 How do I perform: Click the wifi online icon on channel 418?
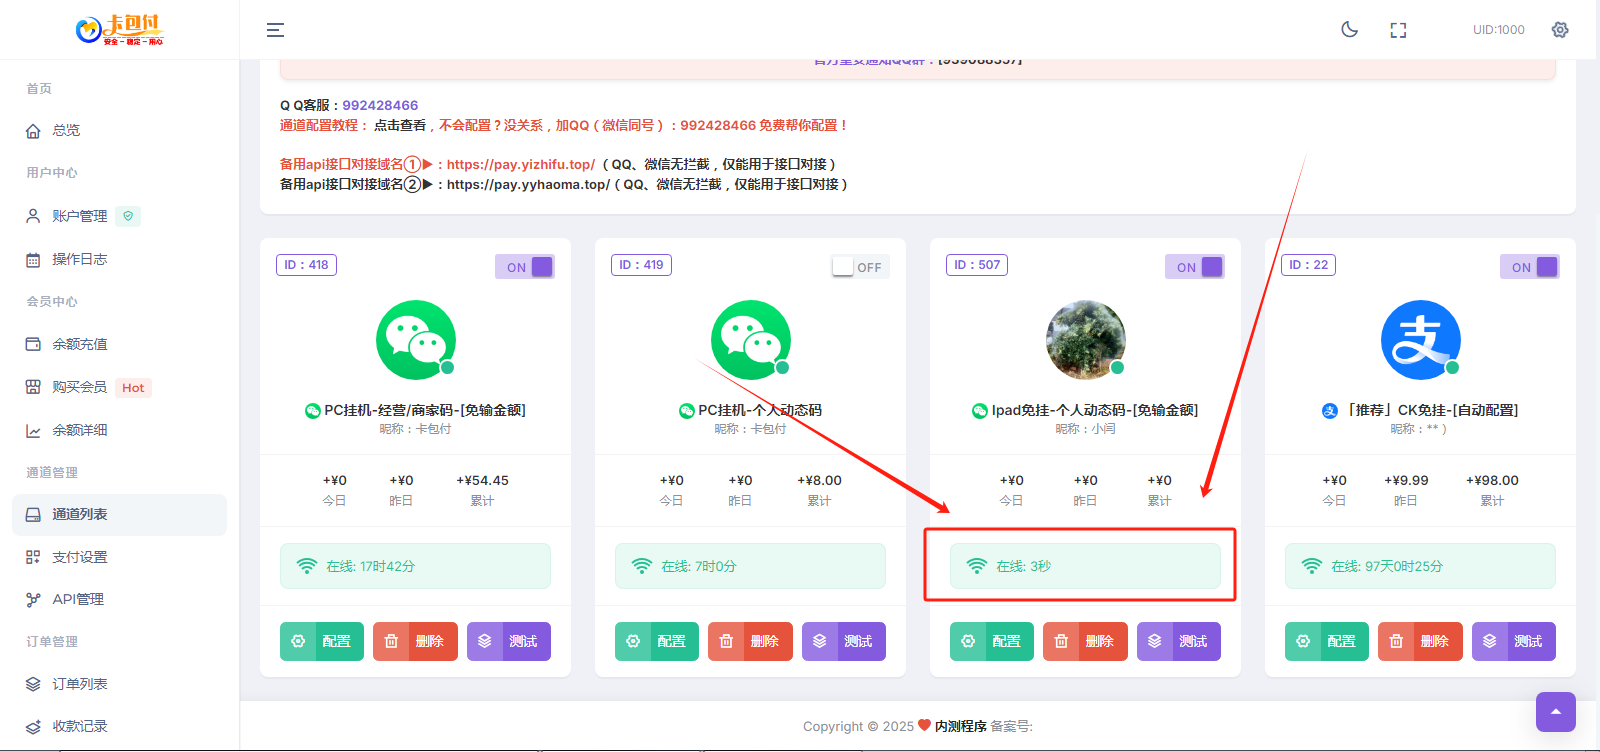point(307,566)
